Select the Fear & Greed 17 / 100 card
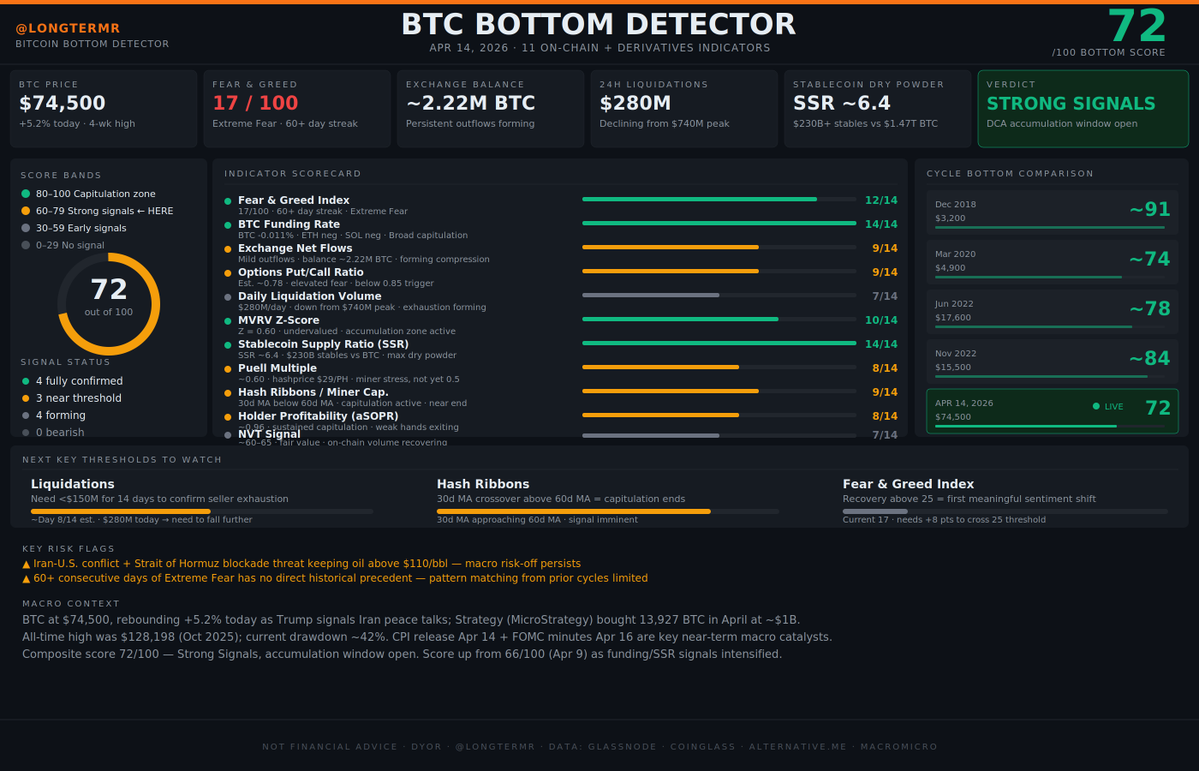 [297, 109]
